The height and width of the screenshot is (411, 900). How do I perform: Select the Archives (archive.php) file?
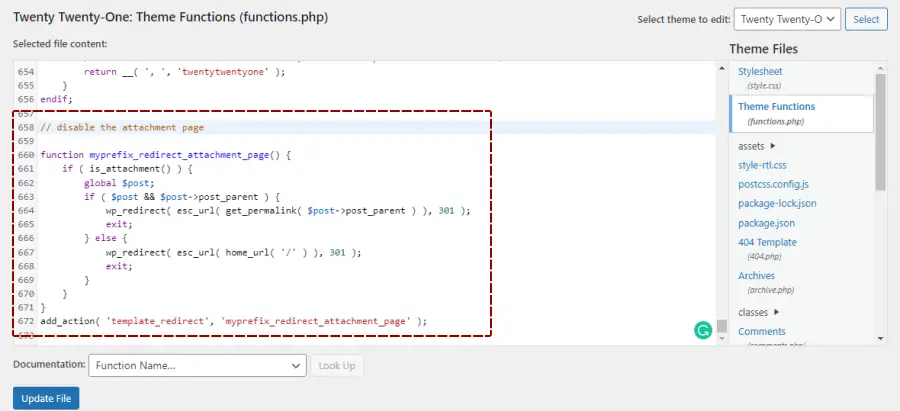756,275
